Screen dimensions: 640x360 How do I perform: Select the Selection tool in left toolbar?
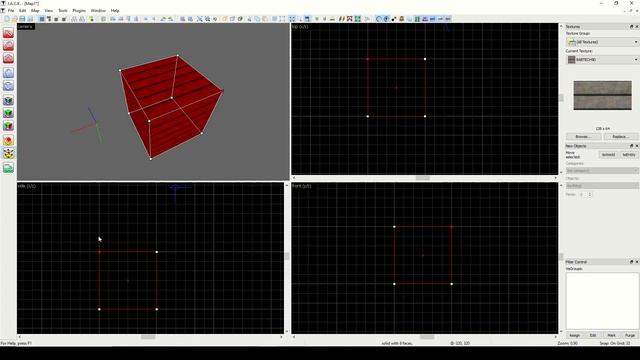(x=8, y=33)
